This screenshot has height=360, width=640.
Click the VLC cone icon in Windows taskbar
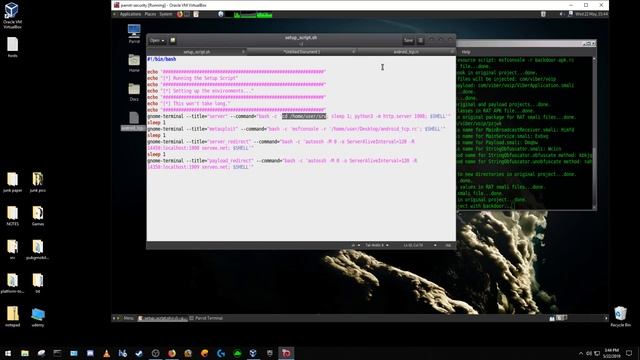(106, 353)
